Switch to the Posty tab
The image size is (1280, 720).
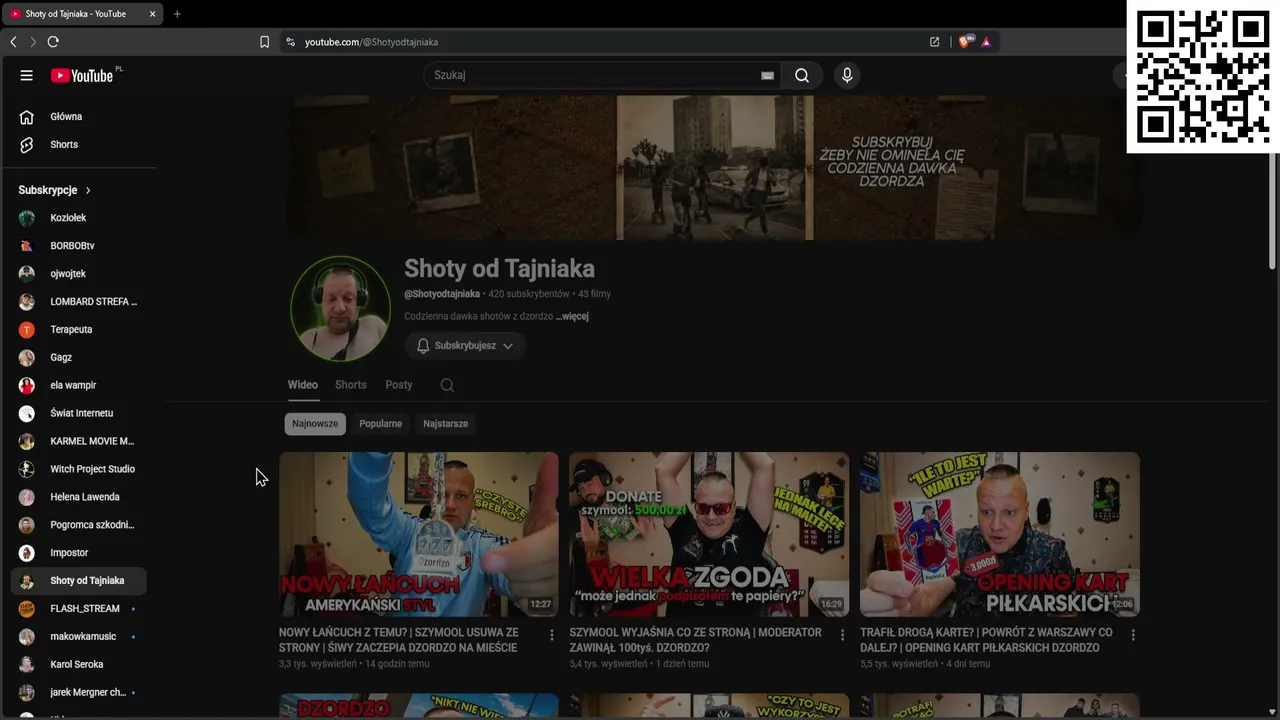pyautogui.click(x=399, y=385)
